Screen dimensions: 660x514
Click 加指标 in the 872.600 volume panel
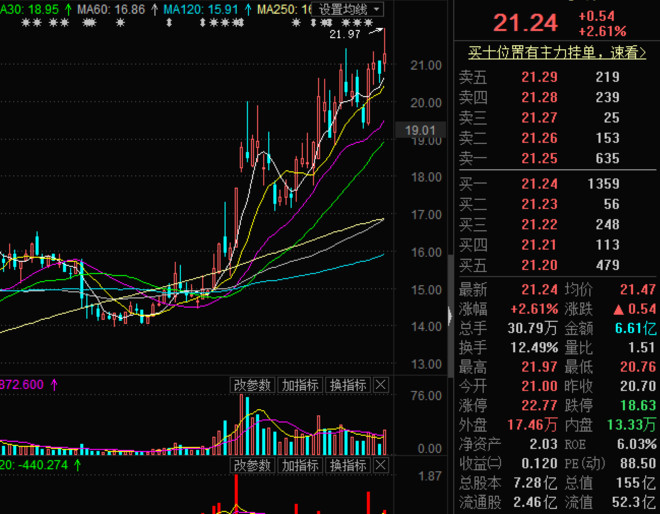coord(300,385)
